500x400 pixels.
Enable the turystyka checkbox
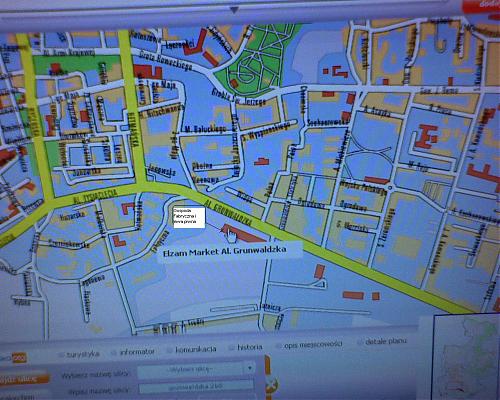pos(61,355)
